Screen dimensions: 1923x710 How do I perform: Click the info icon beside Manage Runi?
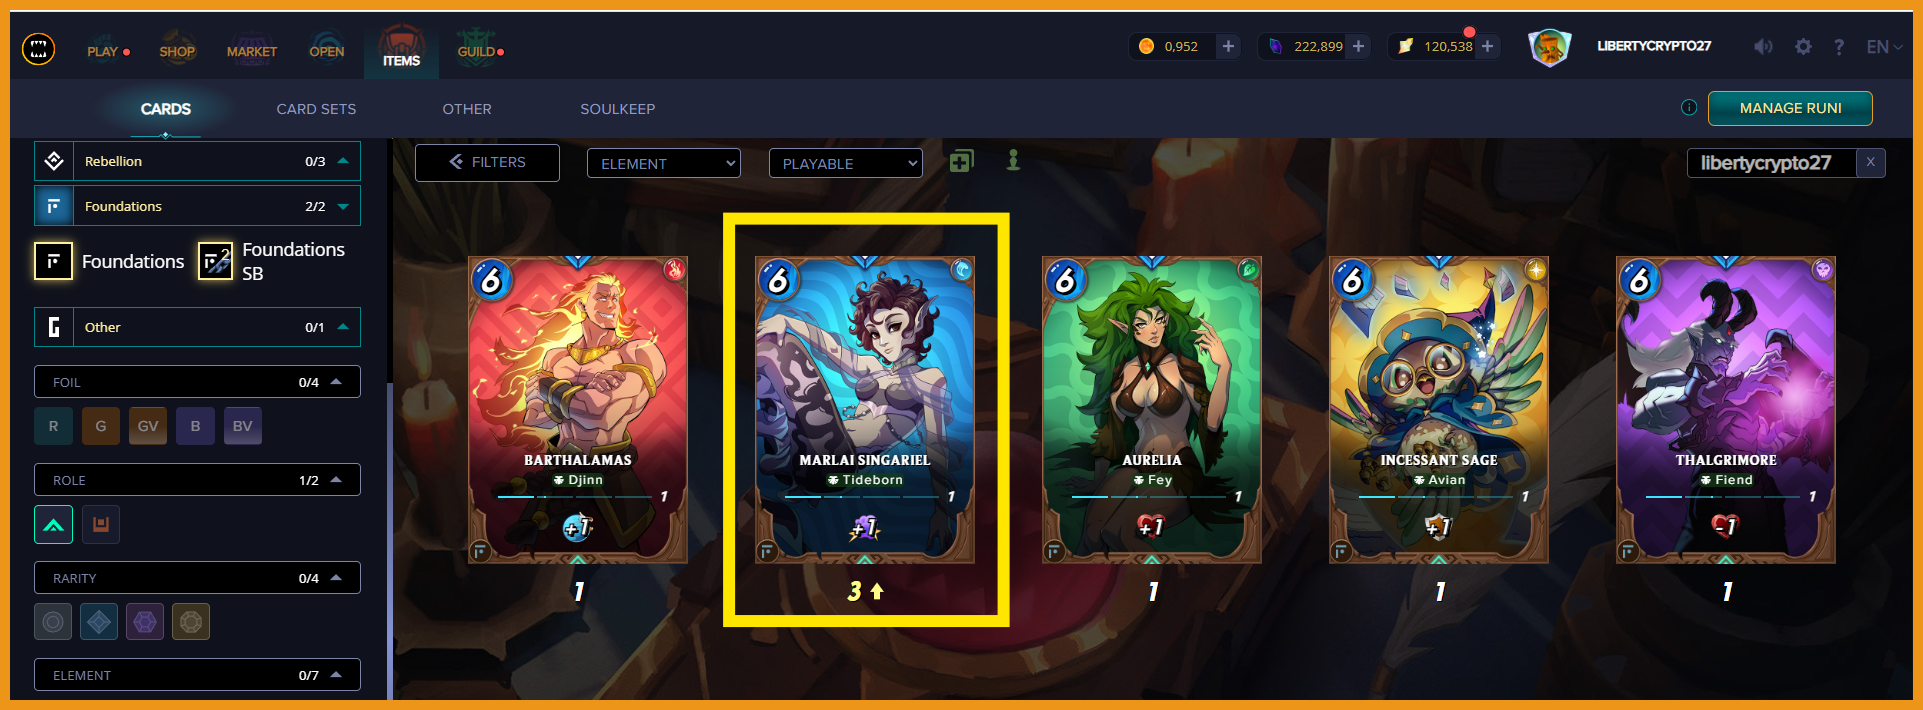point(1689,108)
